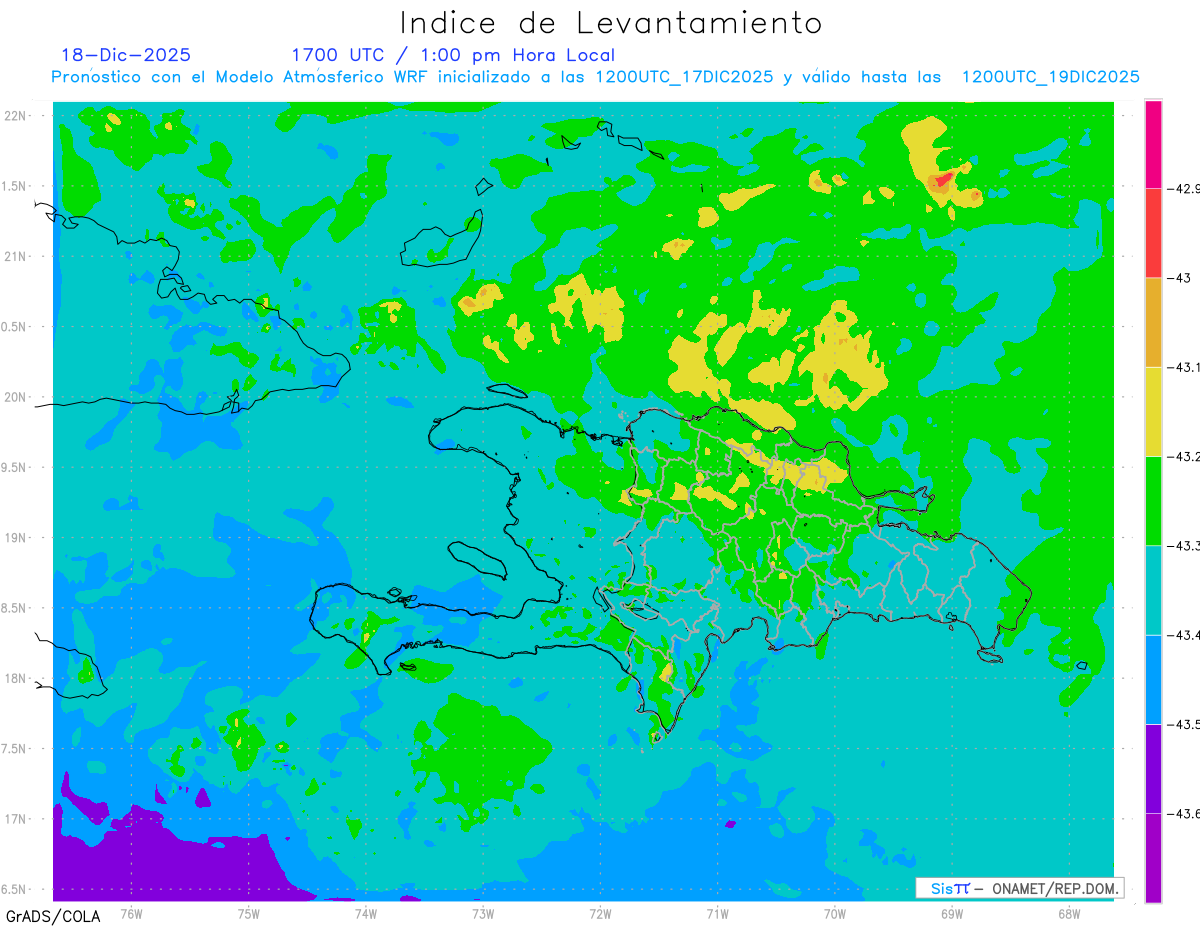Click the '-42.9' legend value

pyautogui.click(x=1183, y=188)
